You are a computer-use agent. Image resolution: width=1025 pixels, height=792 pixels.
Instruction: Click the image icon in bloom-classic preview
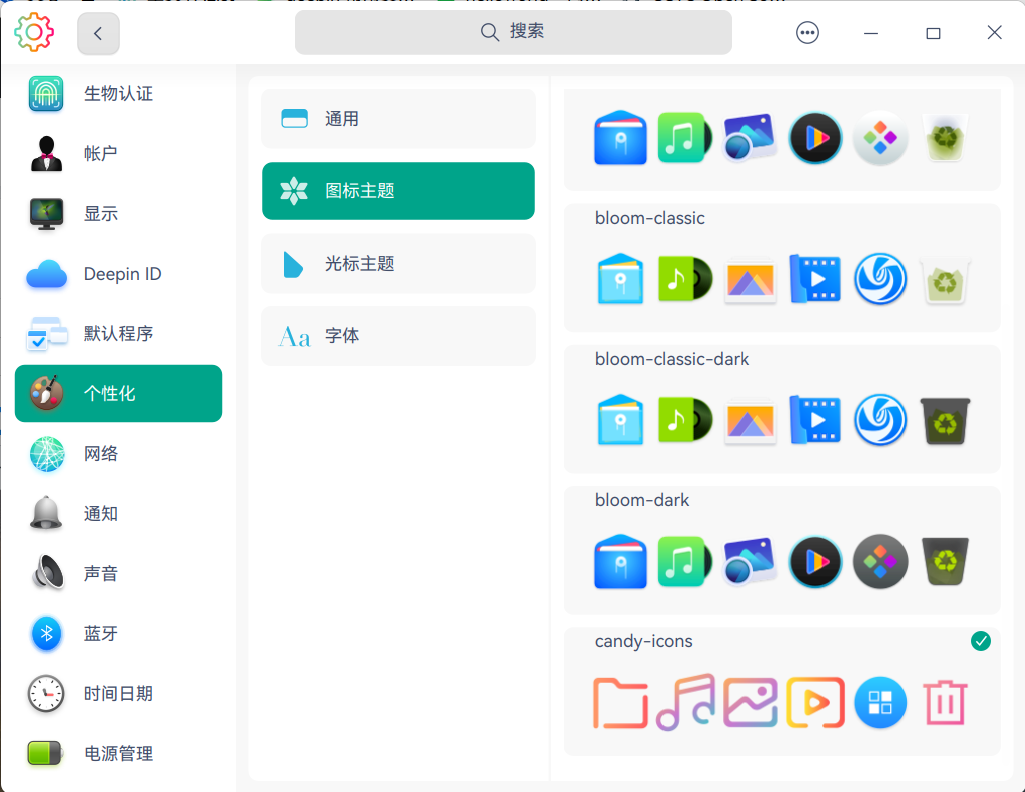click(x=750, y=280)
